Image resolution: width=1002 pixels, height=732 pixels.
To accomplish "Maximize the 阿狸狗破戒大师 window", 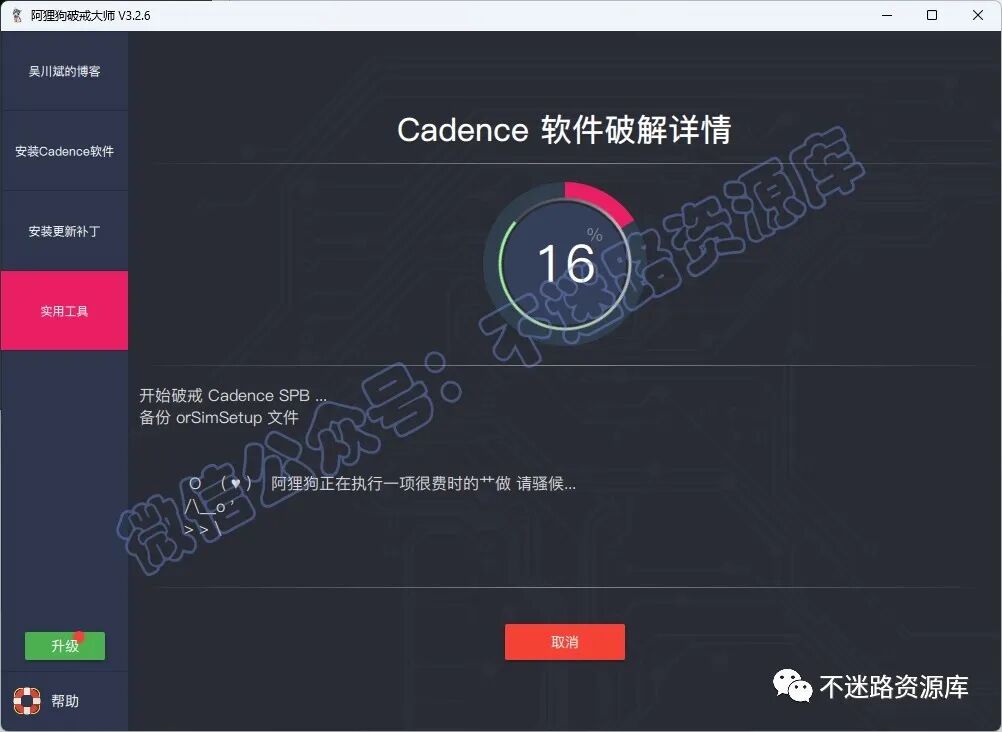I will coord(932,15).
